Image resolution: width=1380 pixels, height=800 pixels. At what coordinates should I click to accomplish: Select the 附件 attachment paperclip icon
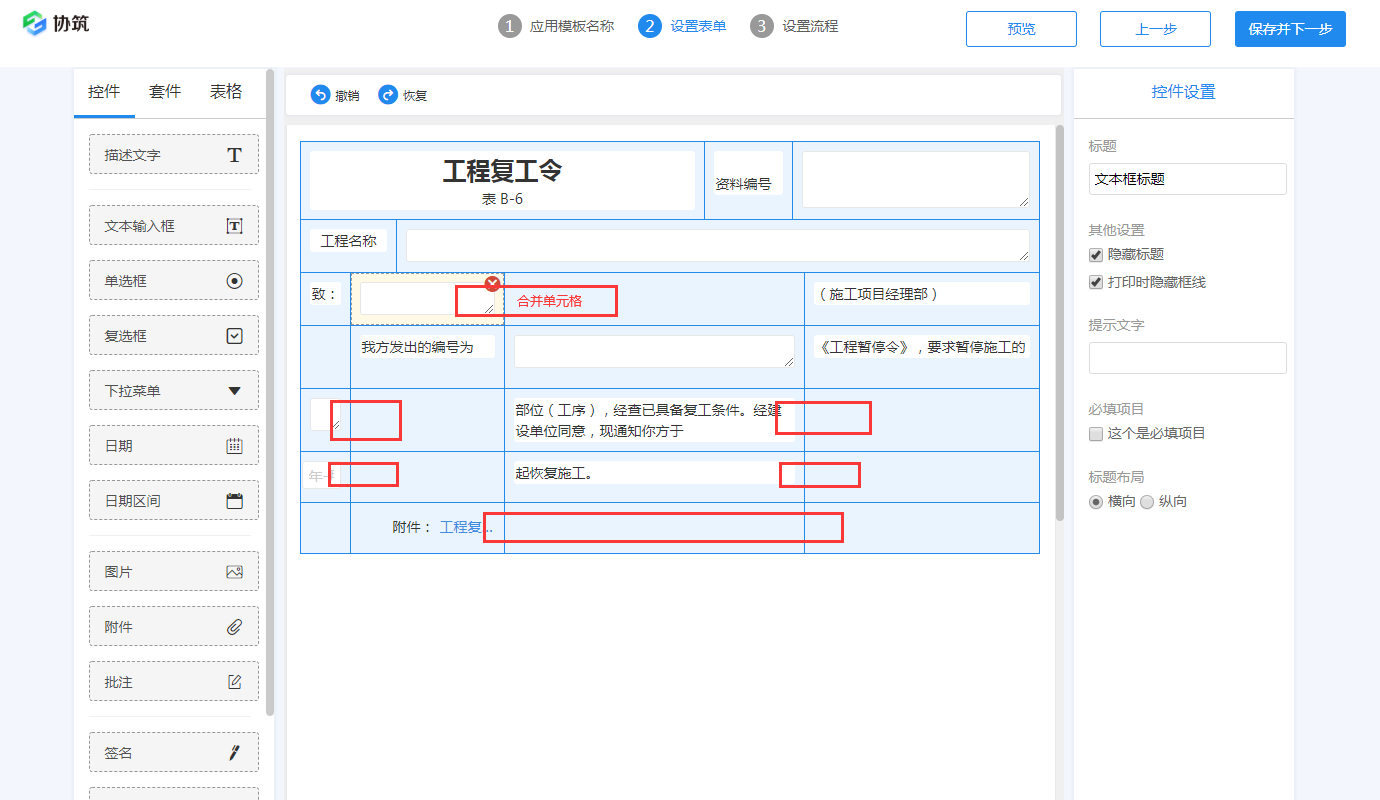[x=234, y=626]
